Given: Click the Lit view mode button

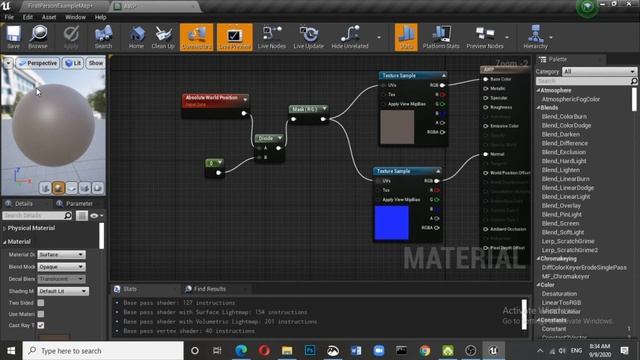Looking at the screenshot, I should pyautogui.click(x=73, y=63).
